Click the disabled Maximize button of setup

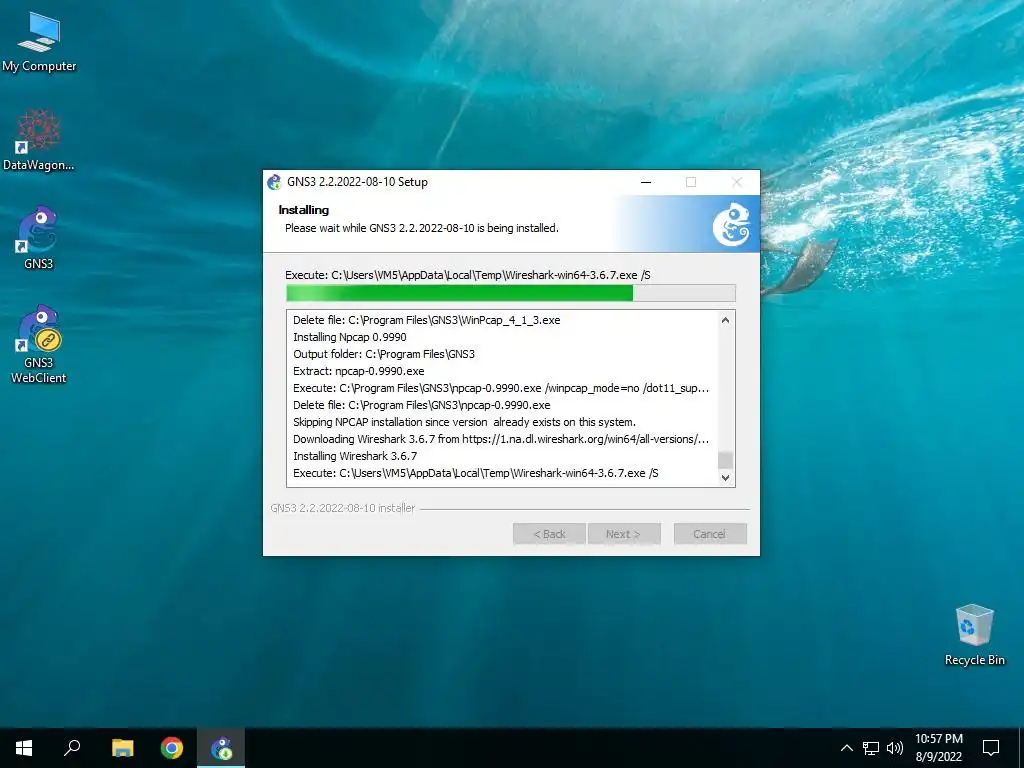point(691,182)
